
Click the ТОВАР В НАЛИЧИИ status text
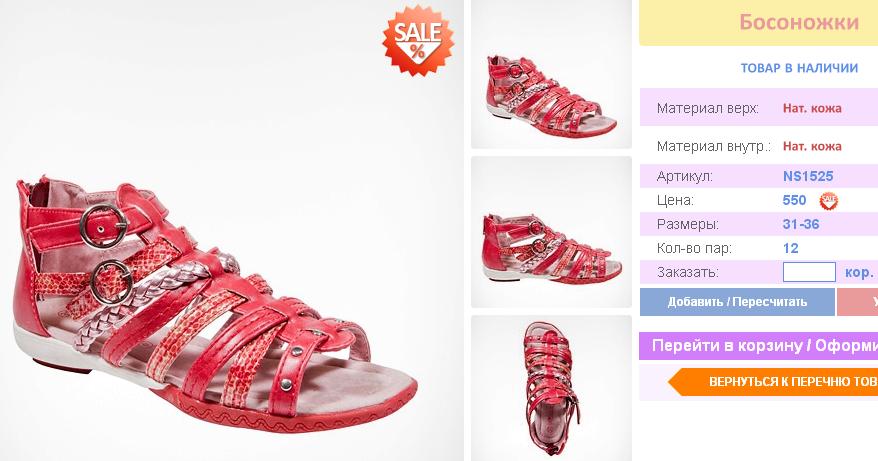pyautogui.click(x=799, y=68)
